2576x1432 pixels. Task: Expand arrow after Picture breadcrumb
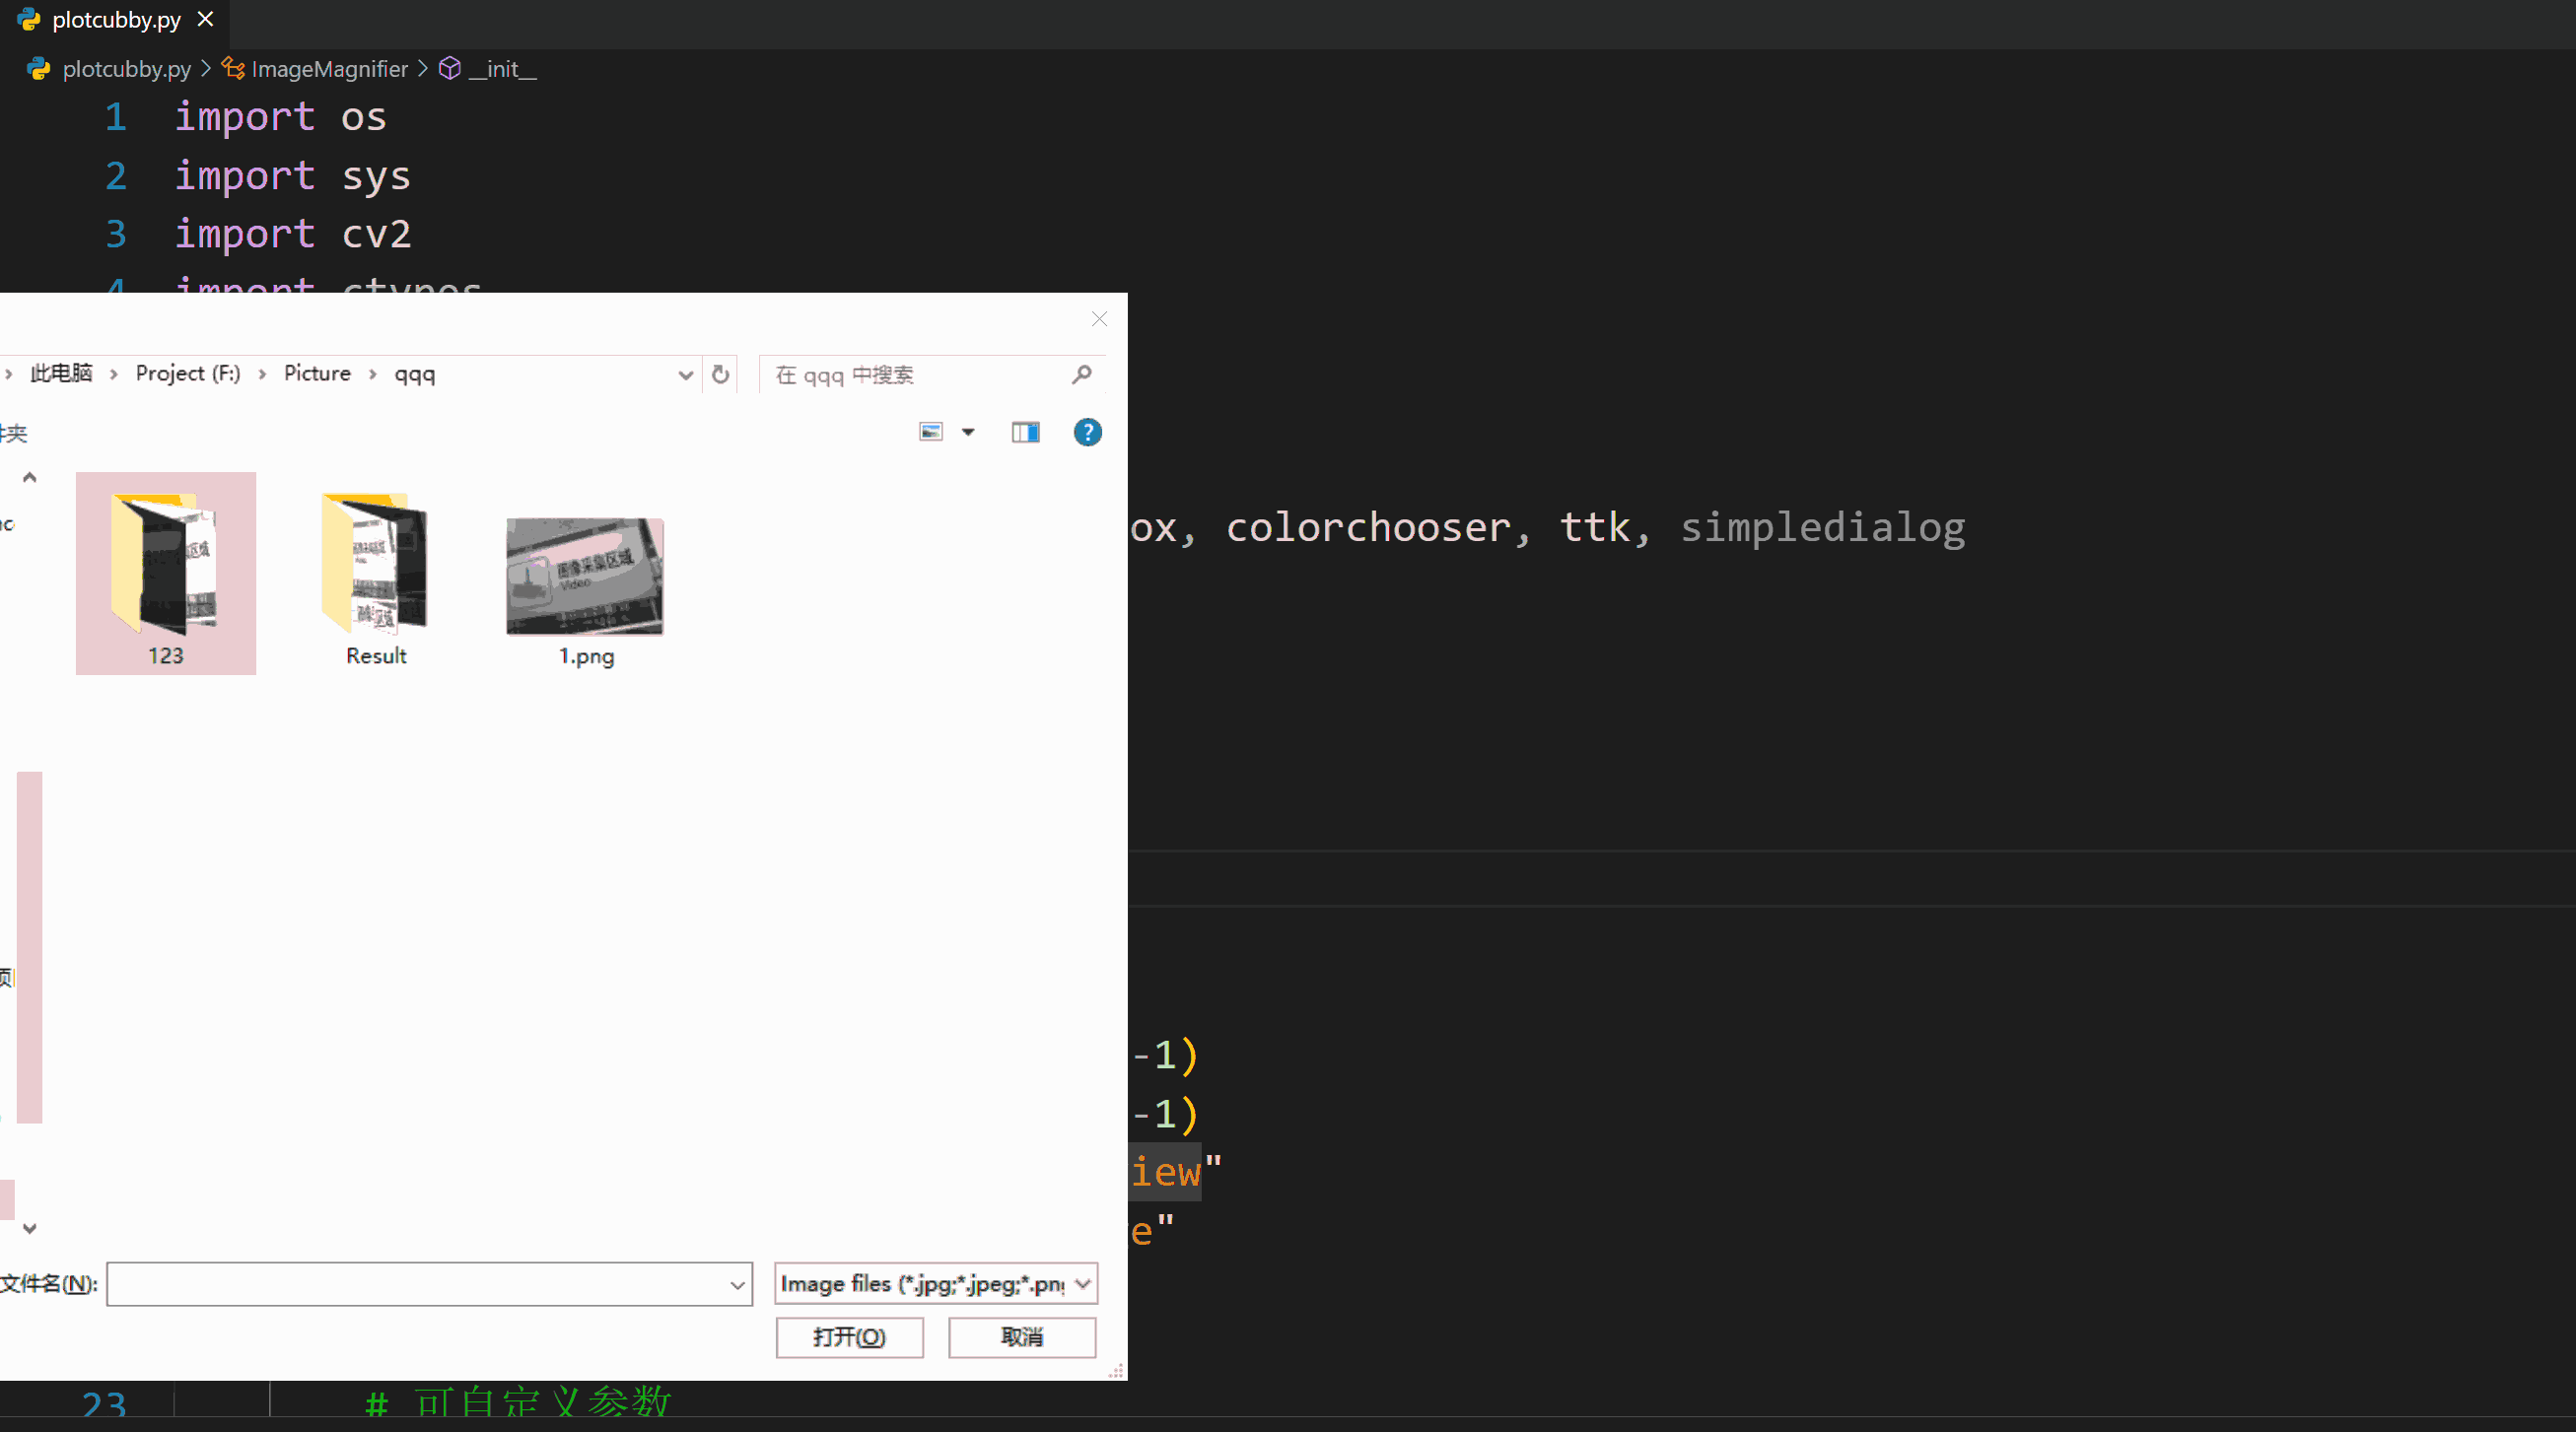[372, 374]
